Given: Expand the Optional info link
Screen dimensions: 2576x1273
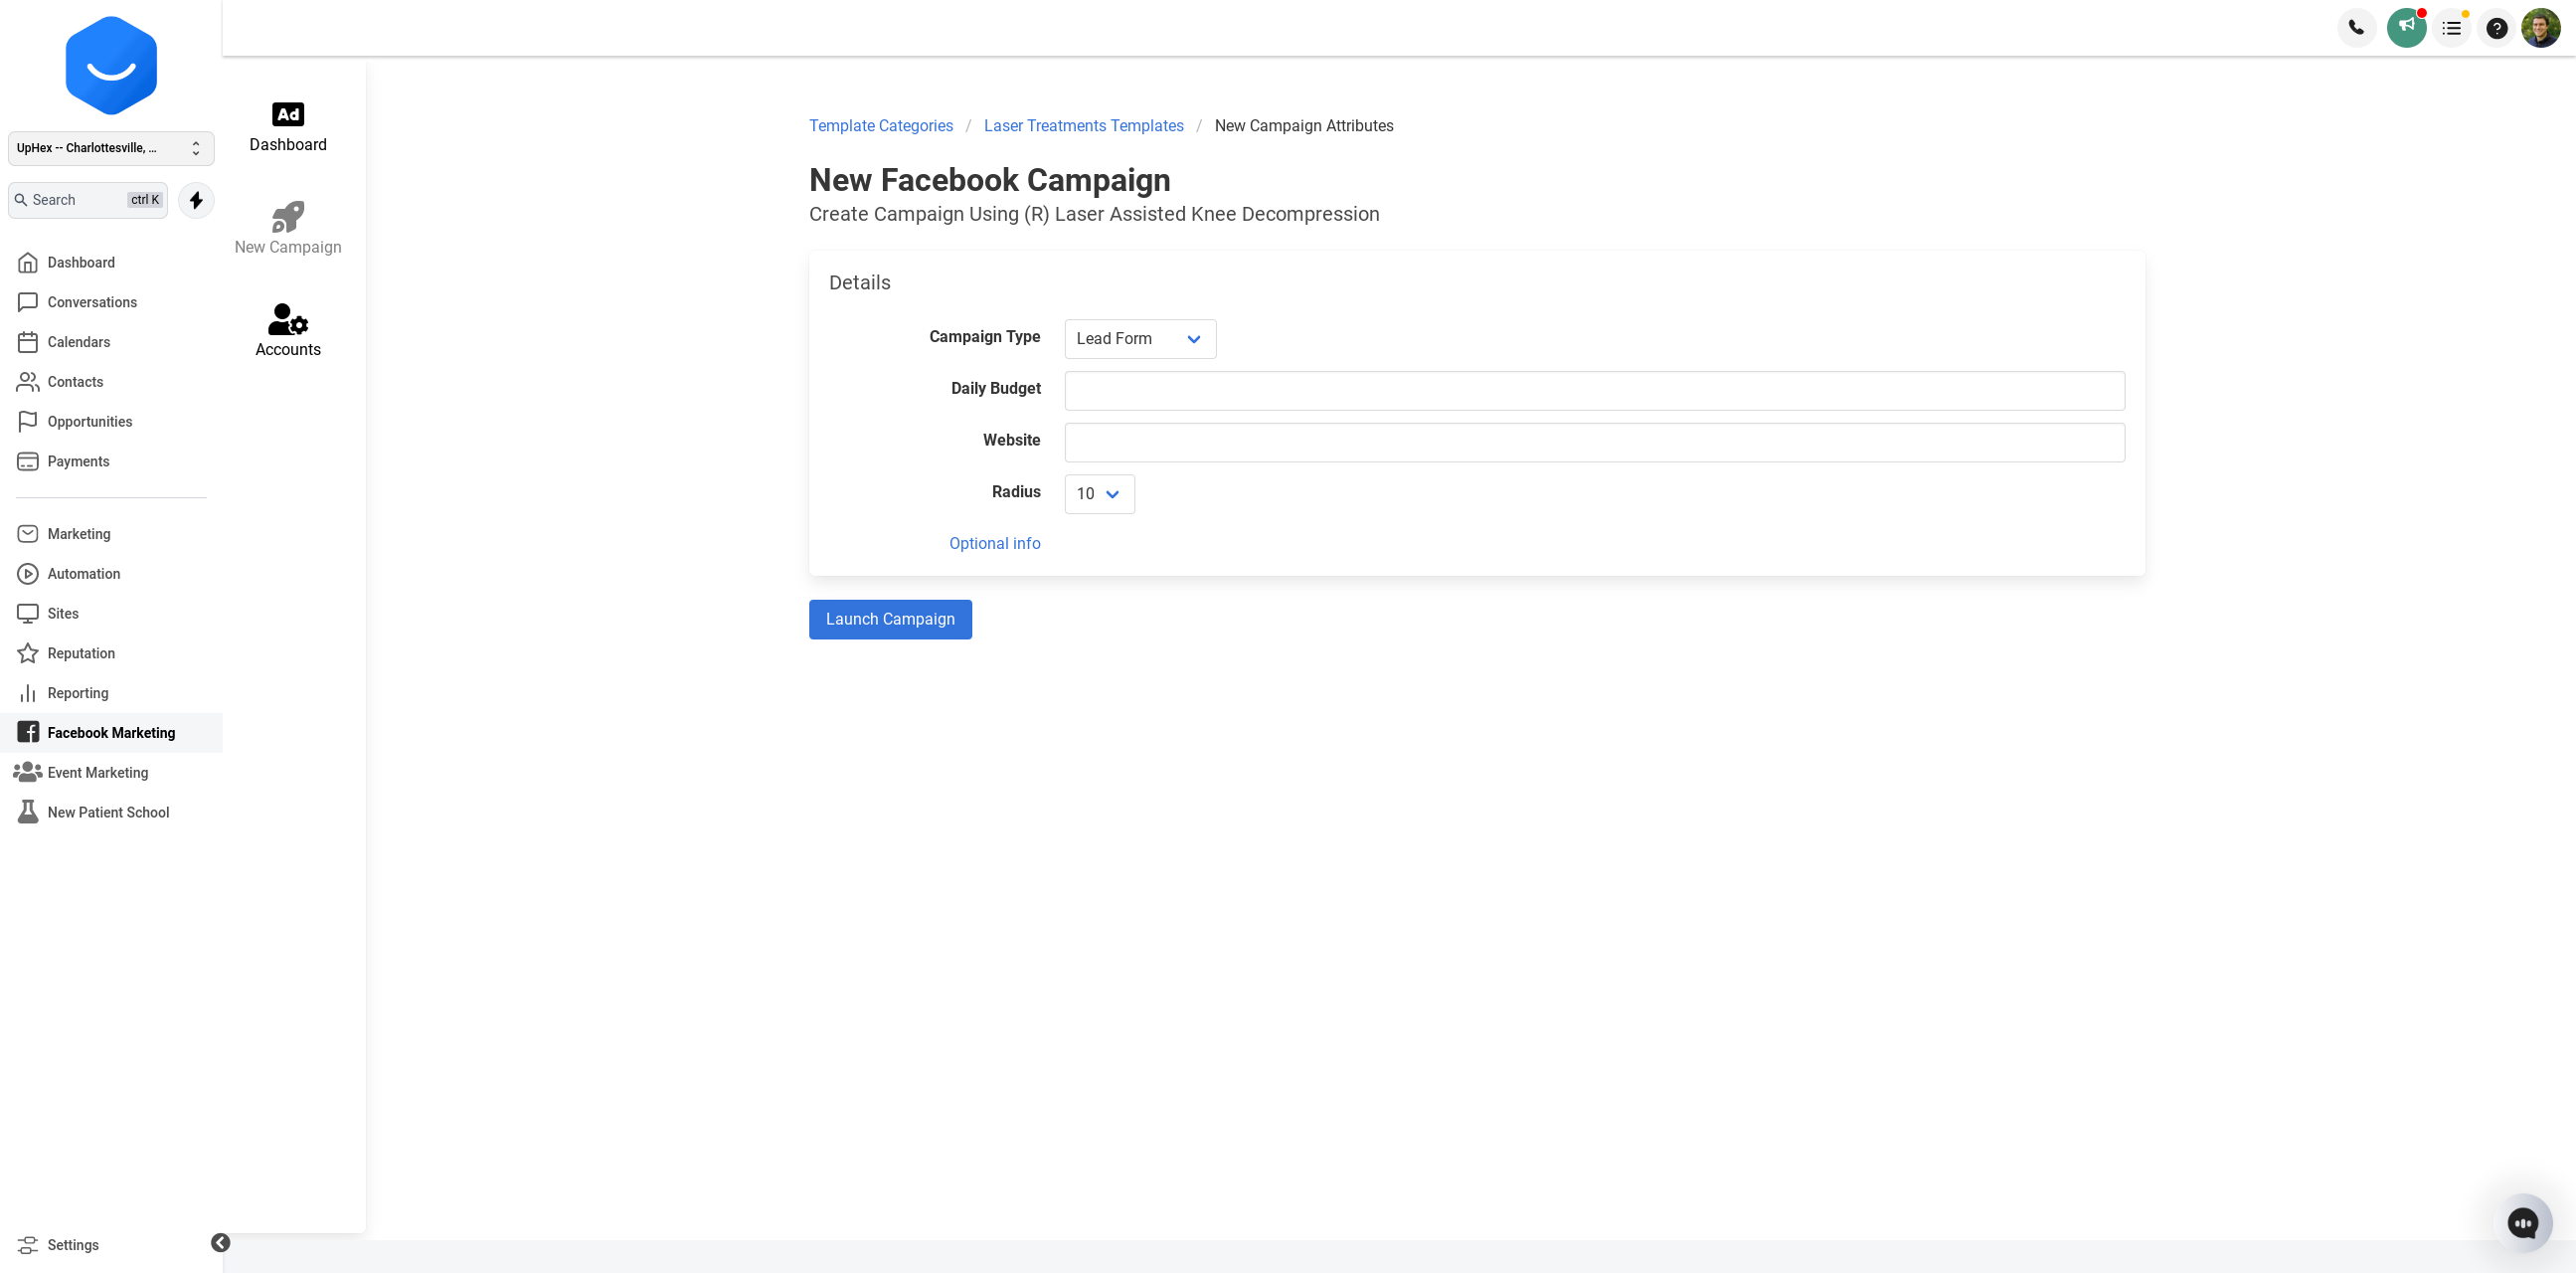Looking at the screenshot, I should (995, 544).
